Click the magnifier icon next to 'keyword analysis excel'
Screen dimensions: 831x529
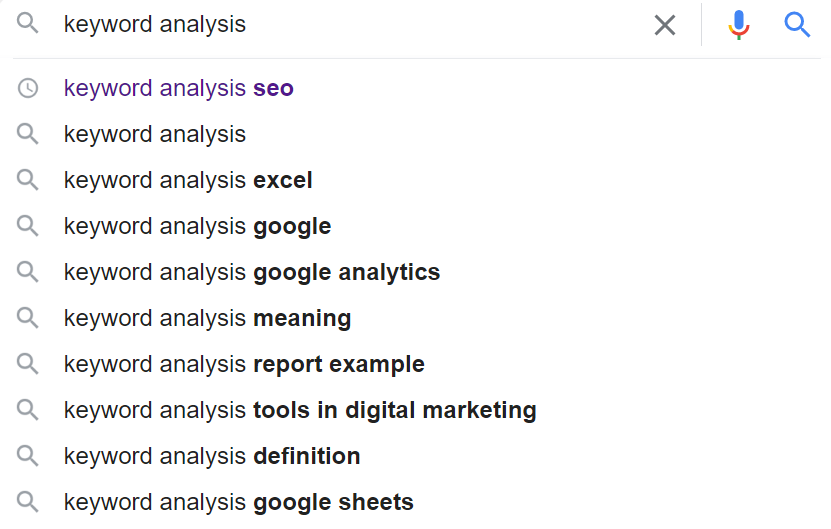28,180
